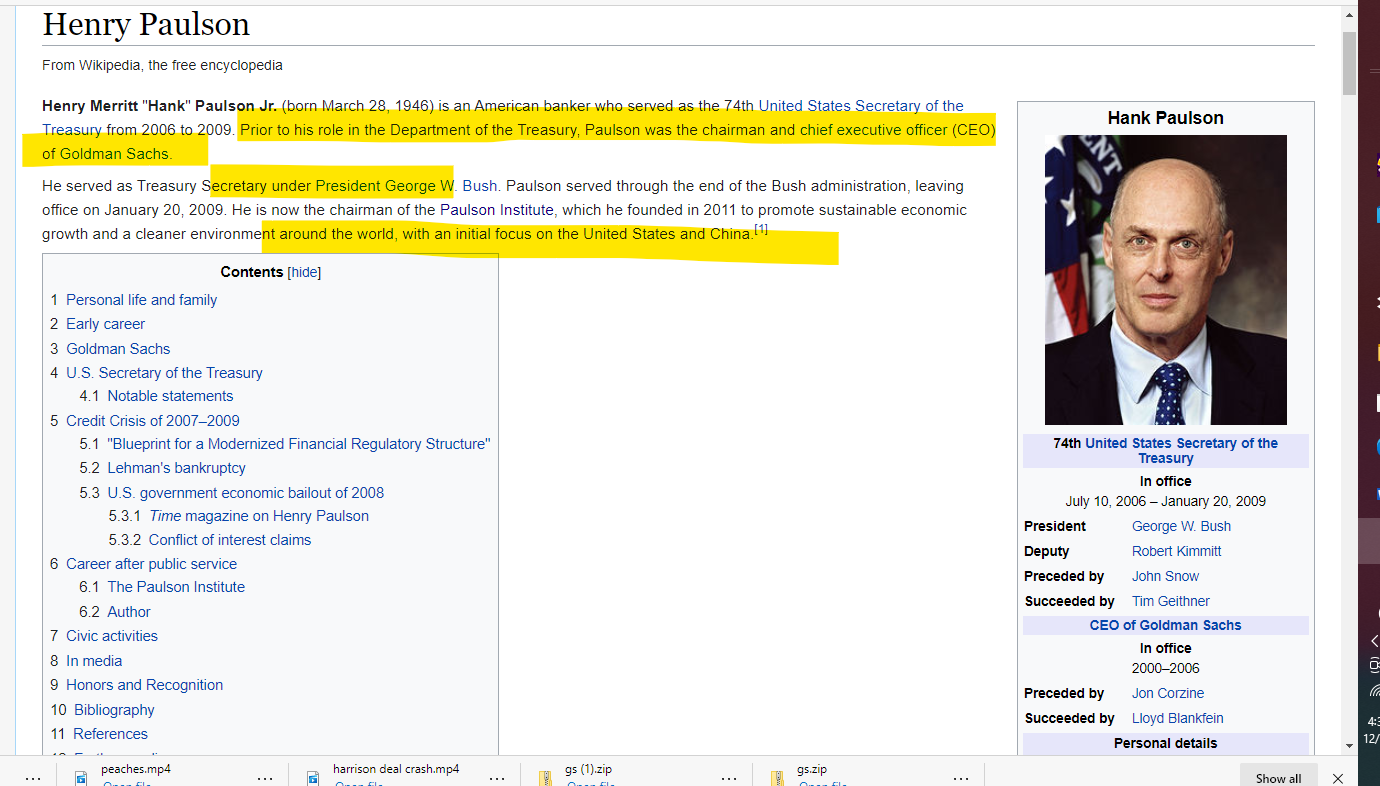Close the downloads bar
The width and height of the screenshot is (1380, 786).
pos(1338,778)
